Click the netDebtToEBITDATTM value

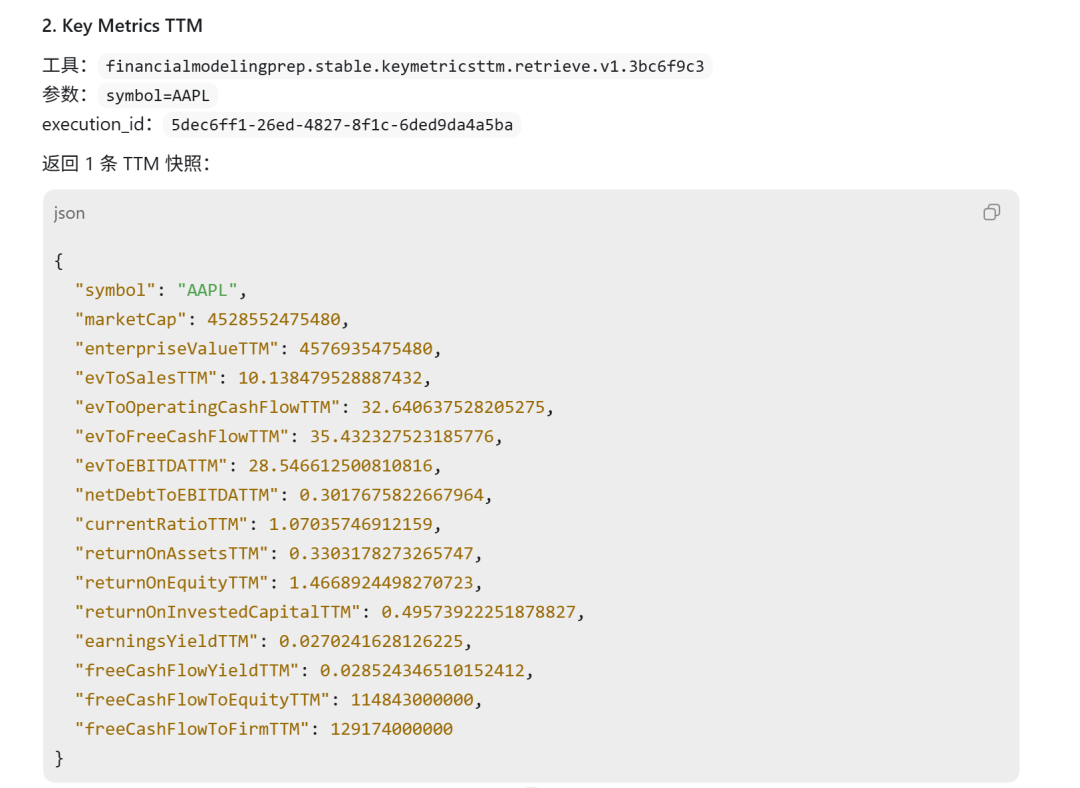point(391,495)
